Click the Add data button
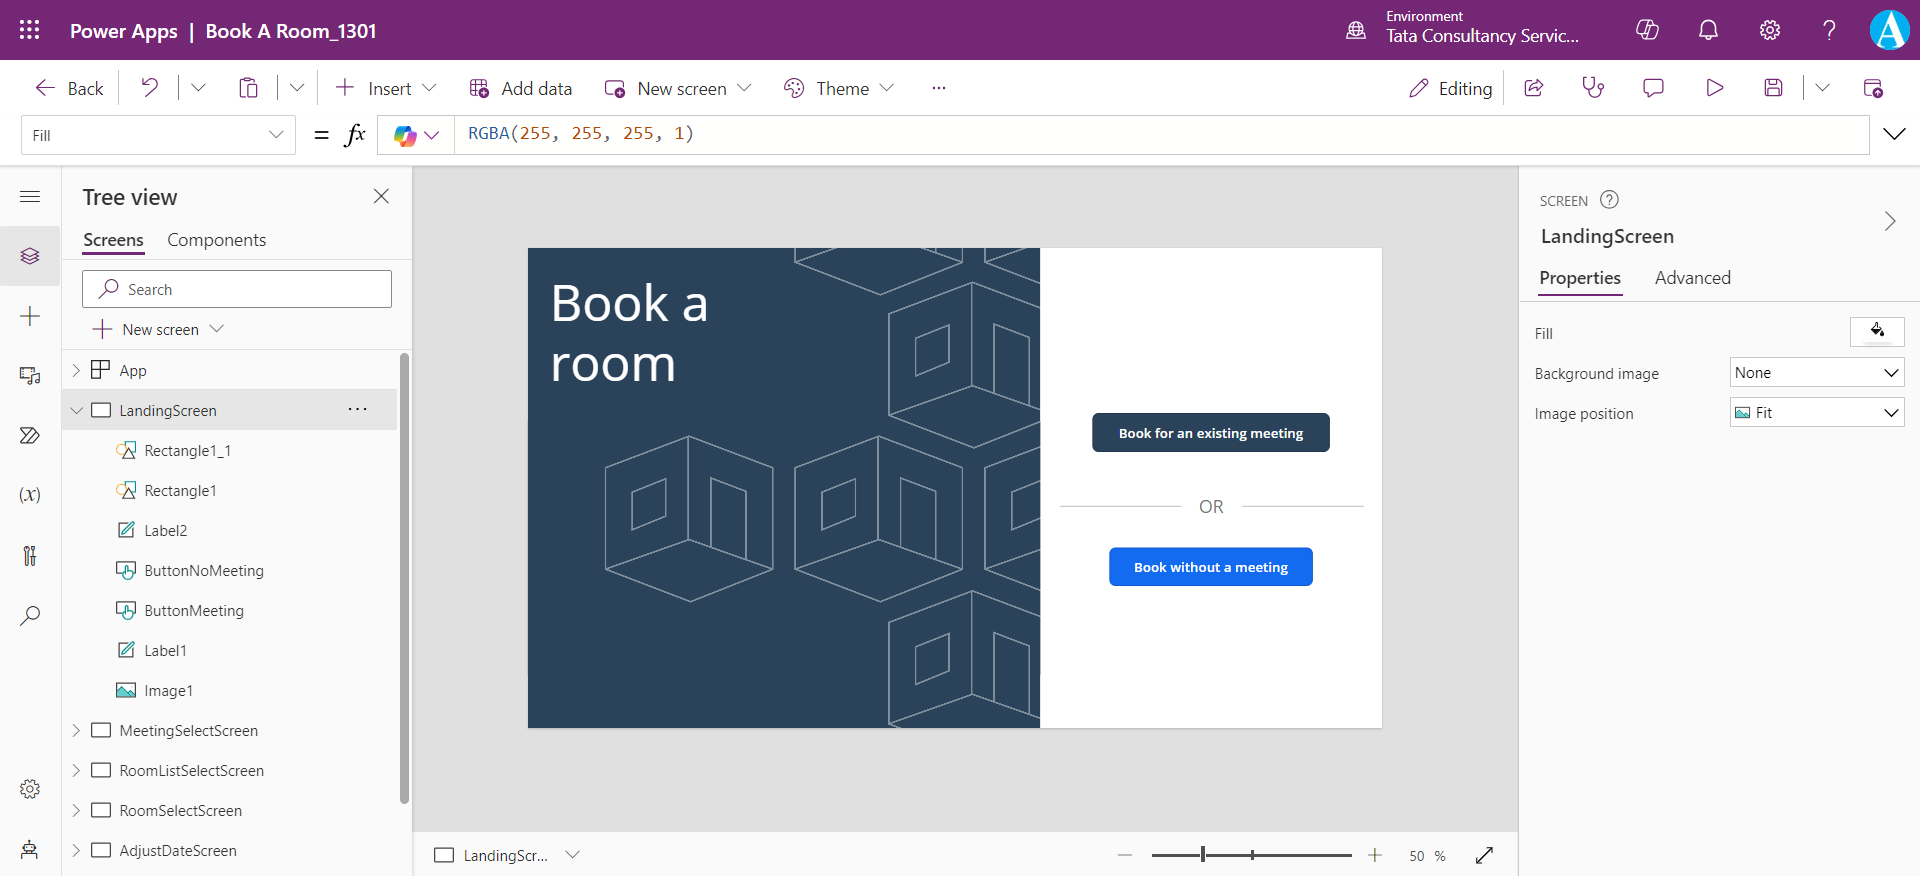The height and width of the screenshot is (876, 1920). (x=521, y=88)
